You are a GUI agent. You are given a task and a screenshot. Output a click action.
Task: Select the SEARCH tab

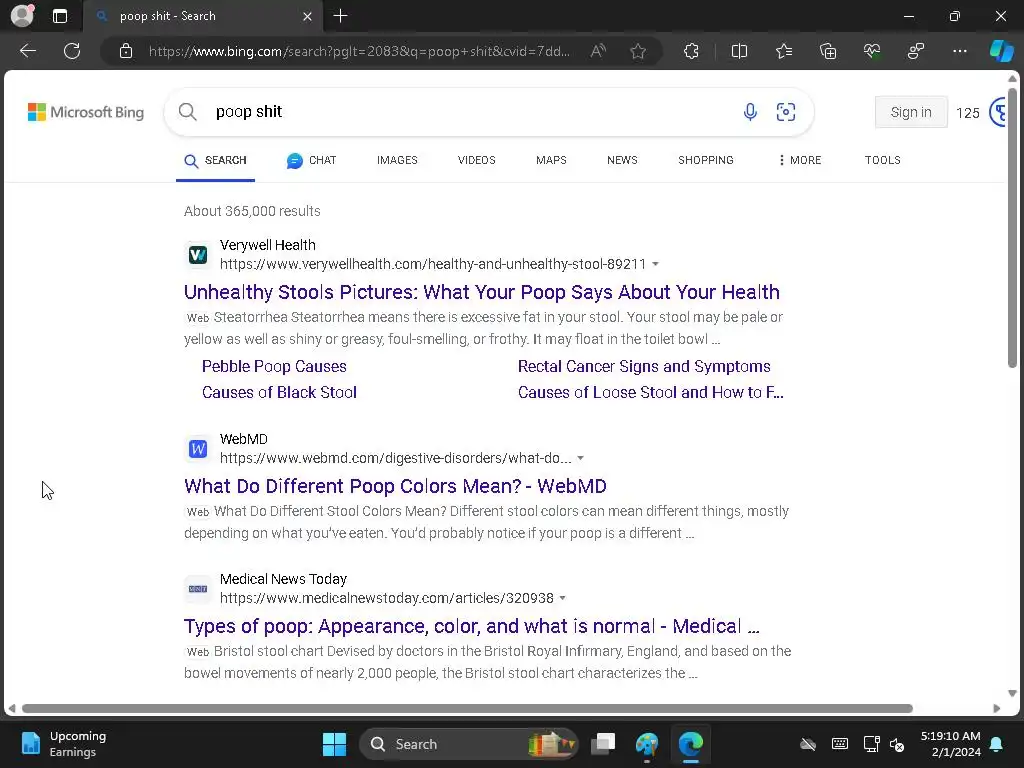click(216, 161)
